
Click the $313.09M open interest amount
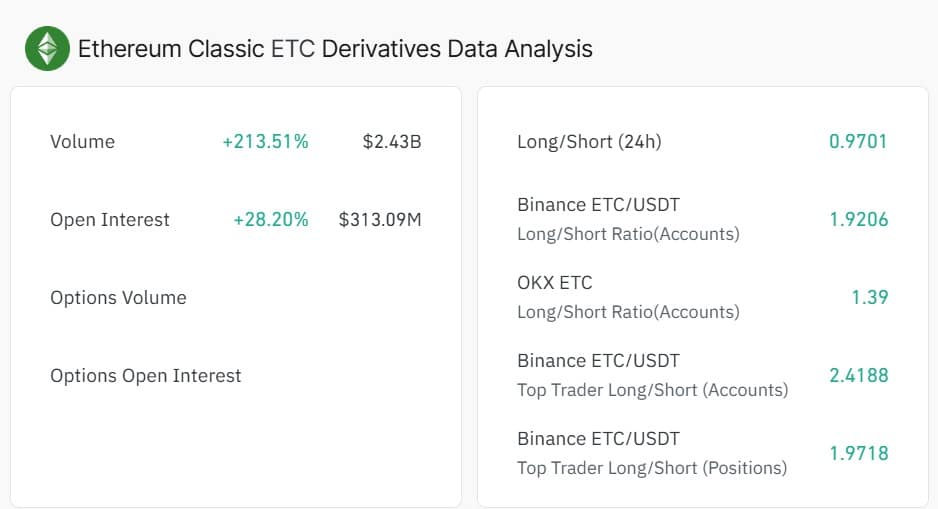(380, 220)
